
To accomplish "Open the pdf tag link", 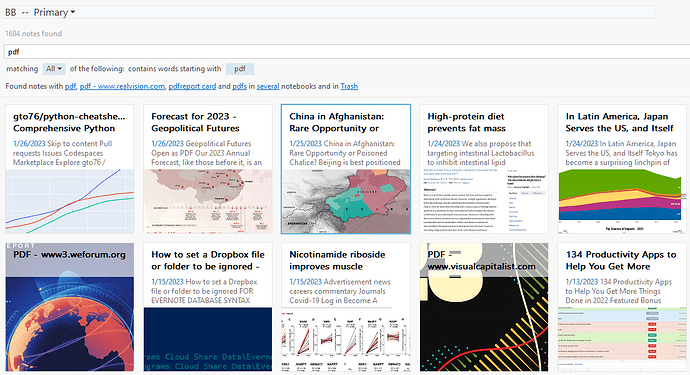I will [x=70, y=86].
